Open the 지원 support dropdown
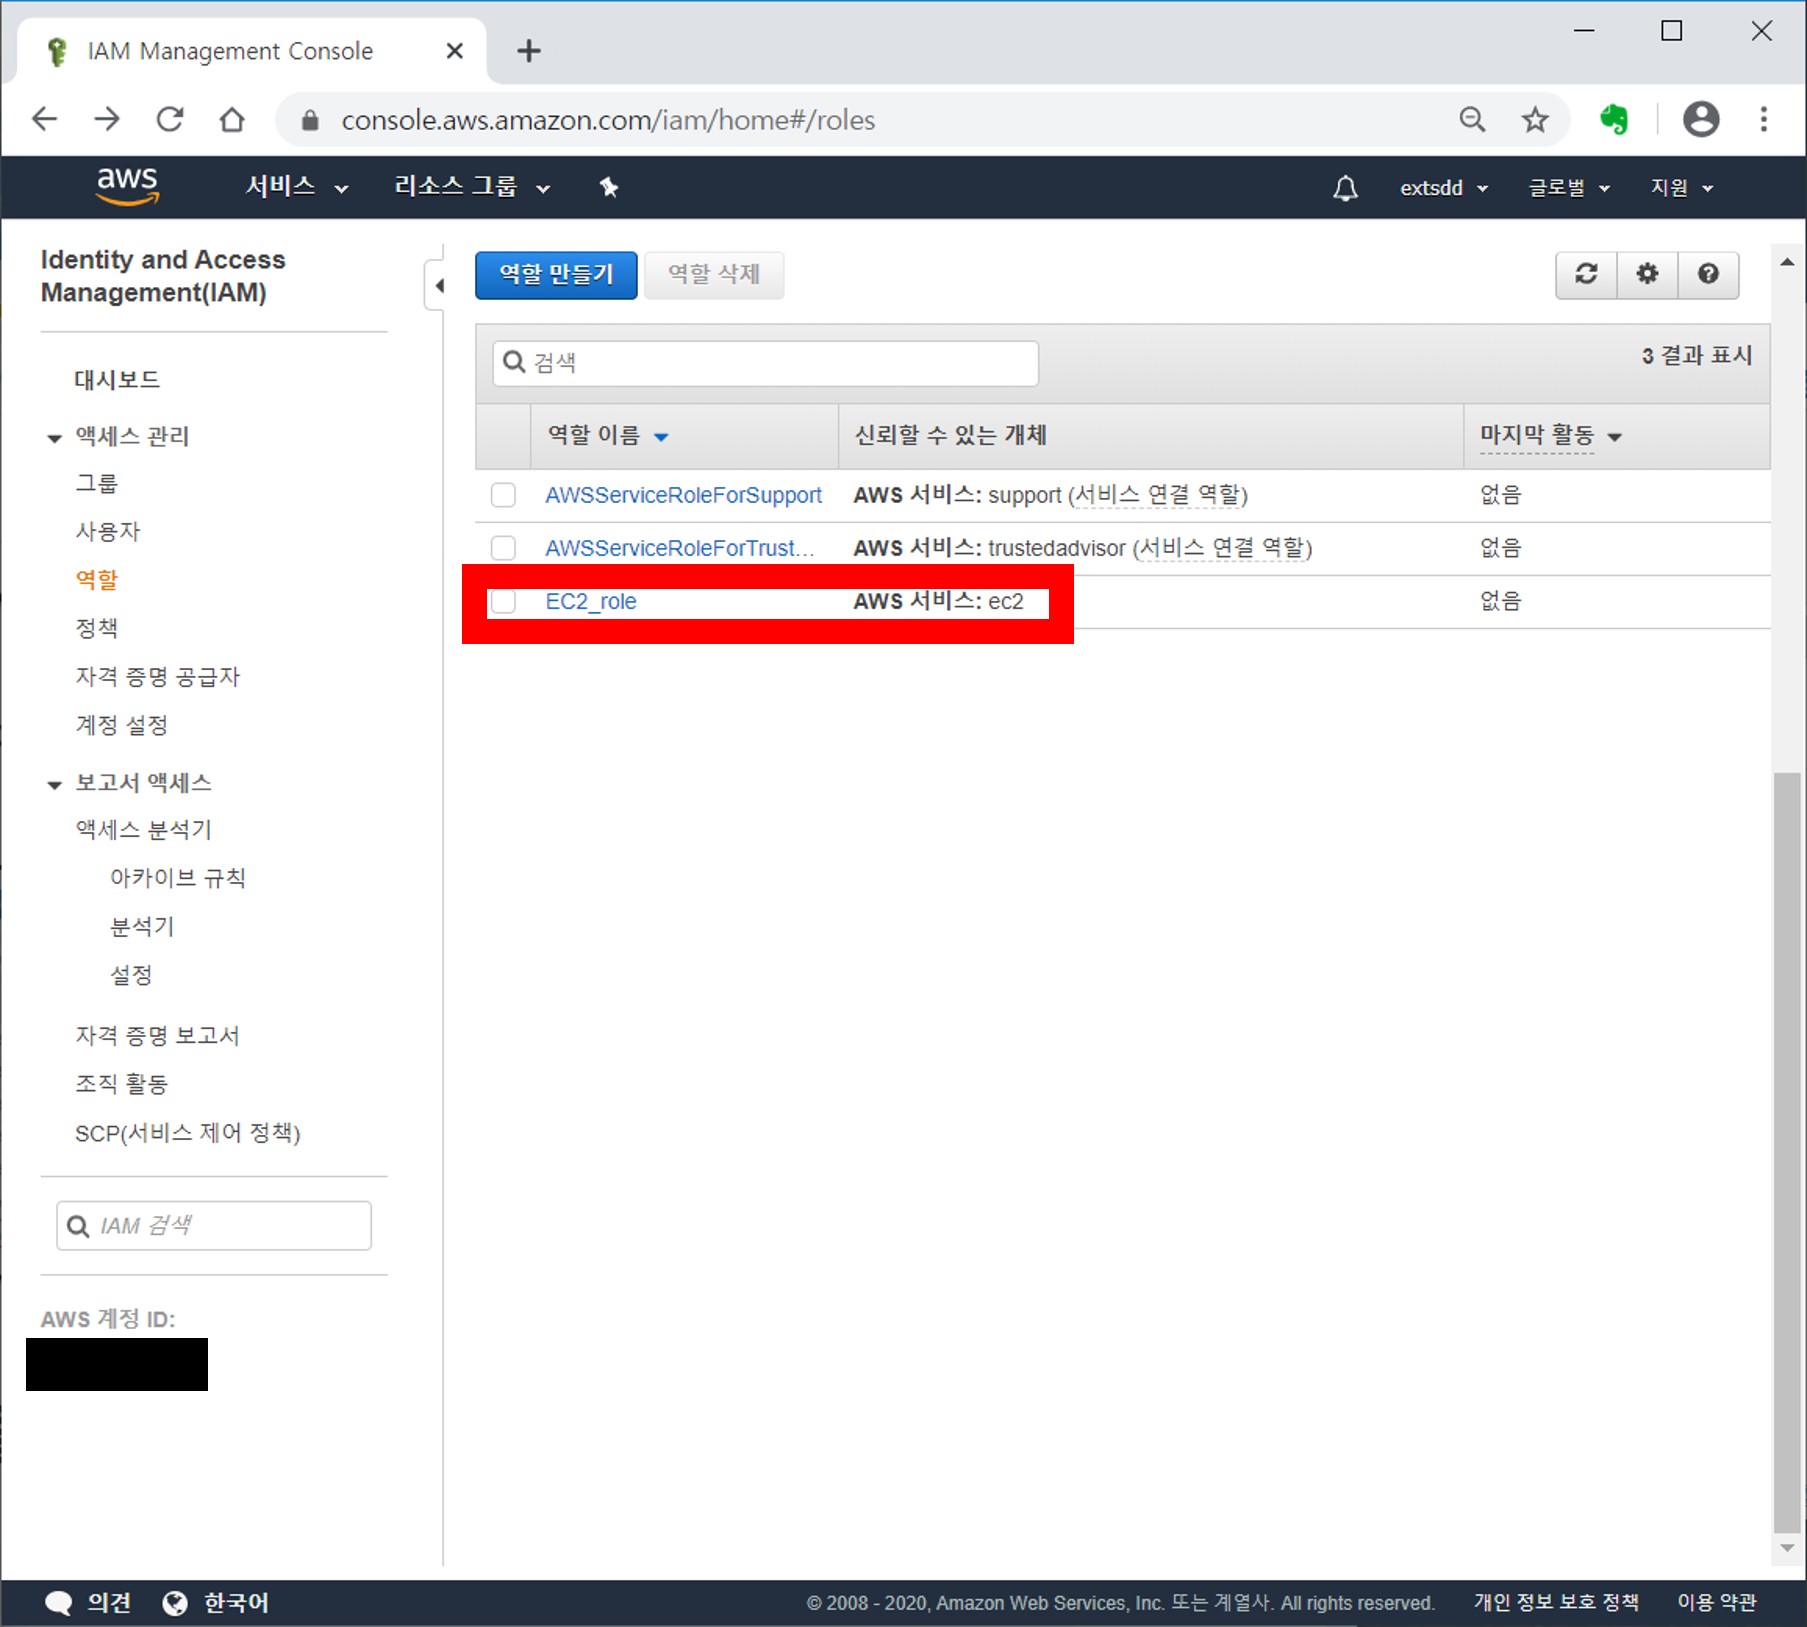 pos(1682,188)
